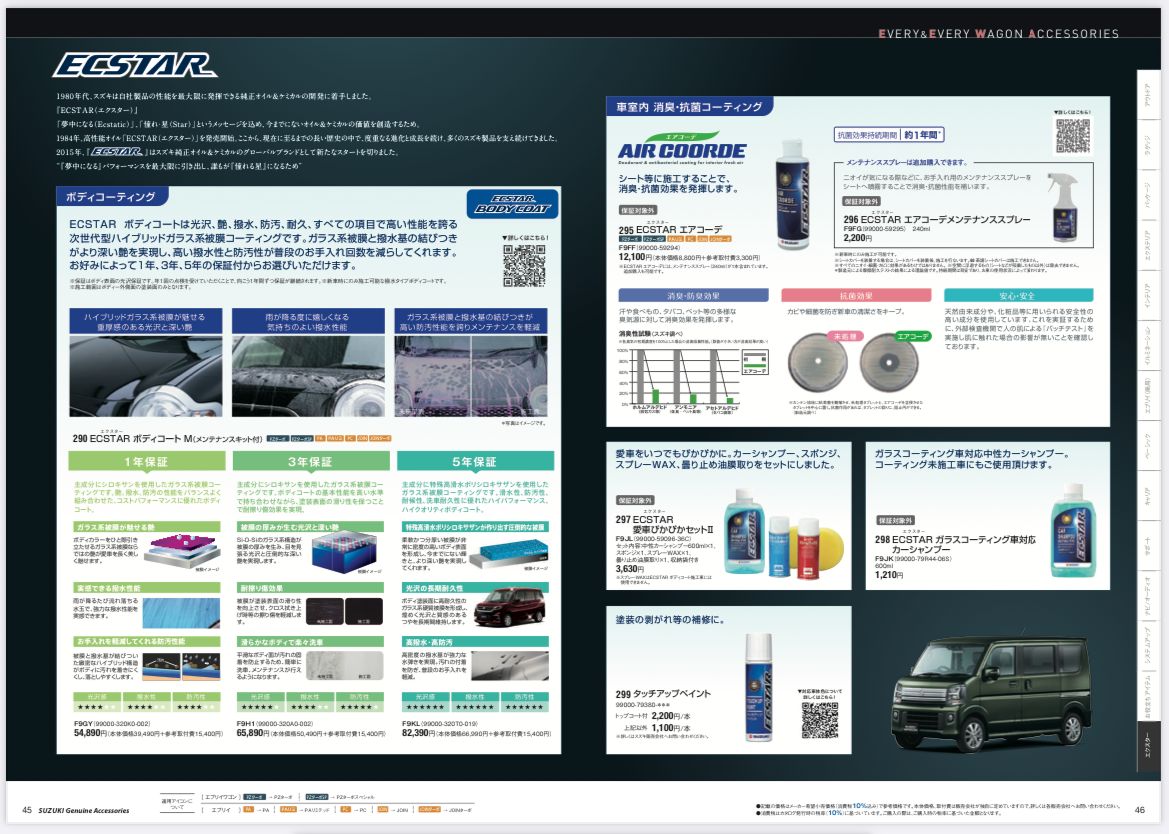
Task: Select the 1年保証 warranty header
Action: (x=146, y=462)
